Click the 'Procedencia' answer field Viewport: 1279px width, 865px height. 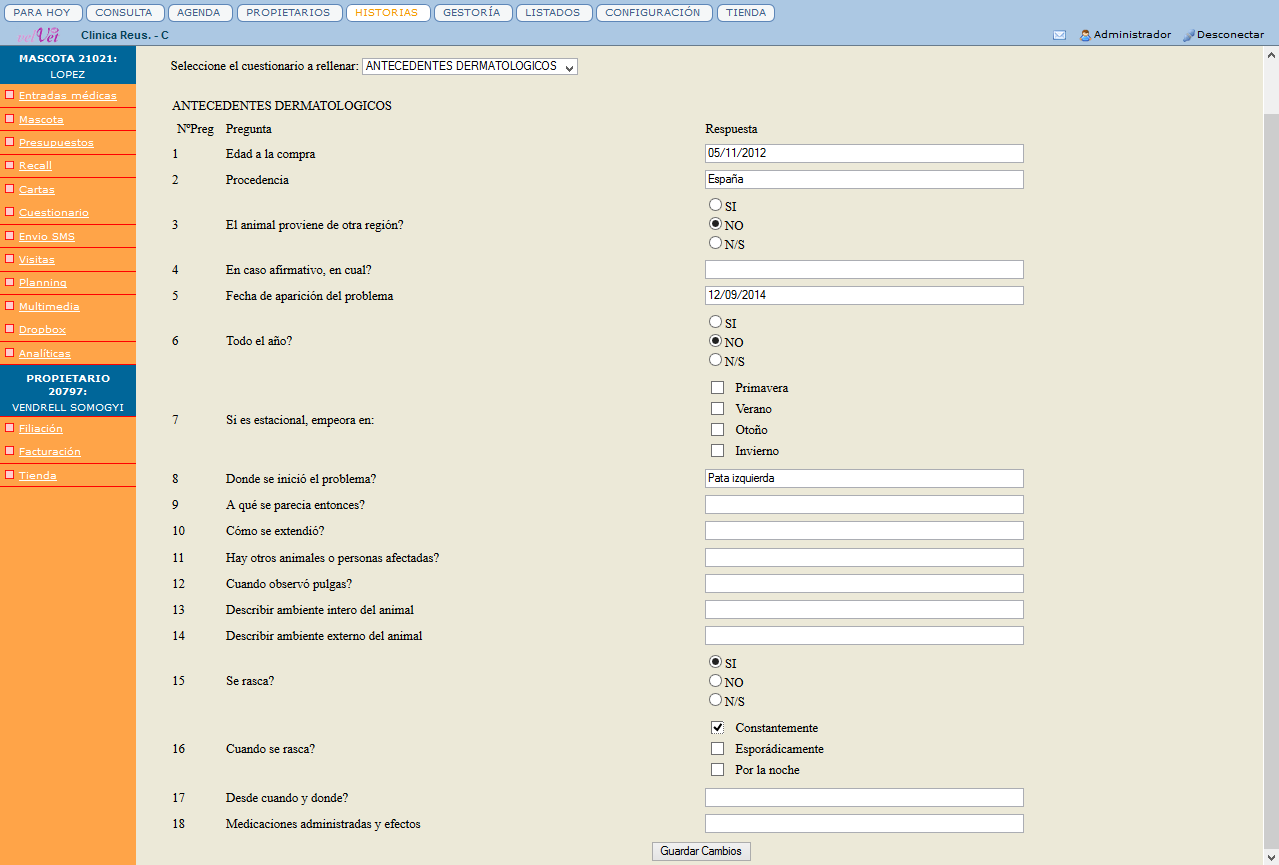coord(864,179)
